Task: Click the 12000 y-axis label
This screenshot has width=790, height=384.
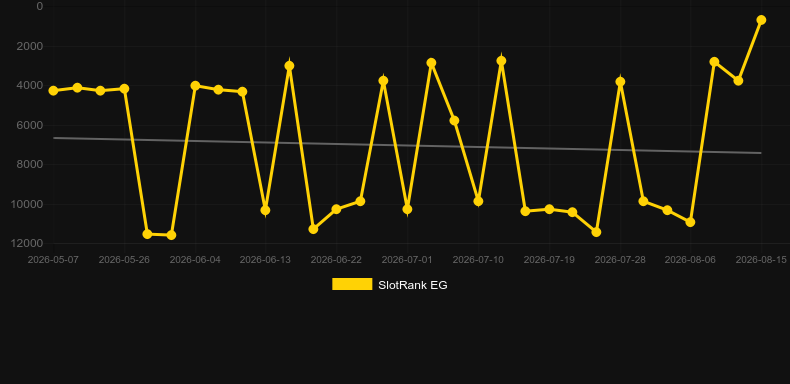Action: pyautogui.click(x=28, y=243)
